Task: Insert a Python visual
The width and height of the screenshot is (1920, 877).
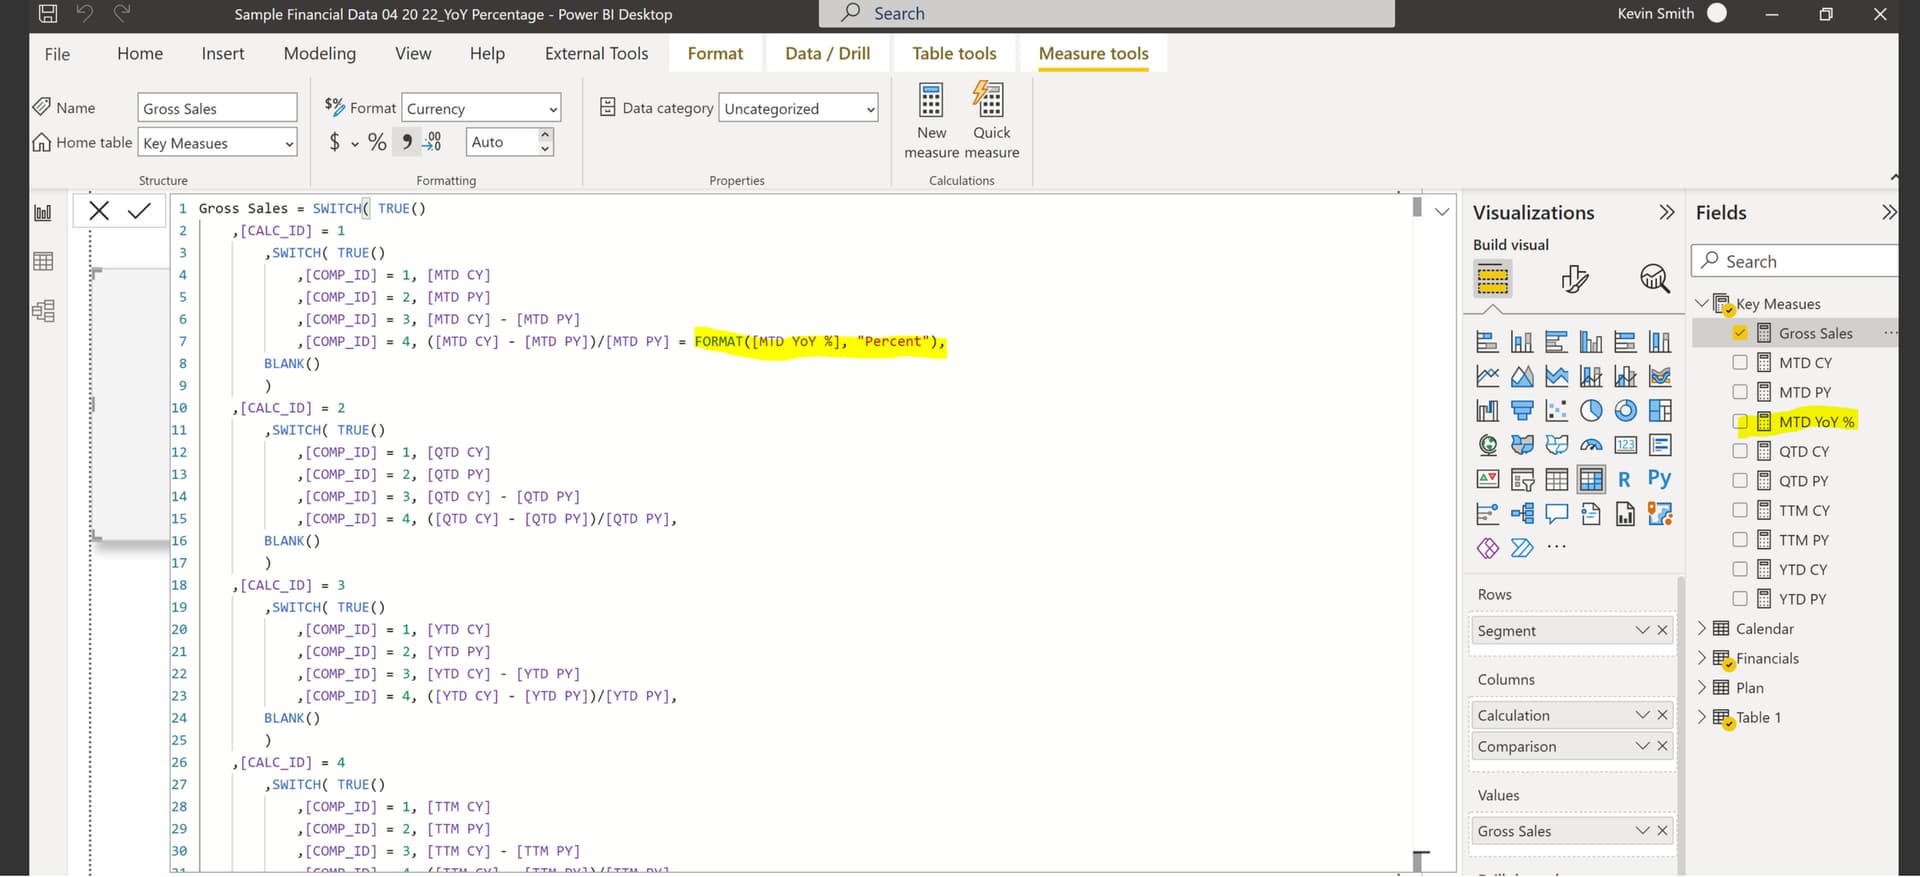Action: [x=1659, y=479]
